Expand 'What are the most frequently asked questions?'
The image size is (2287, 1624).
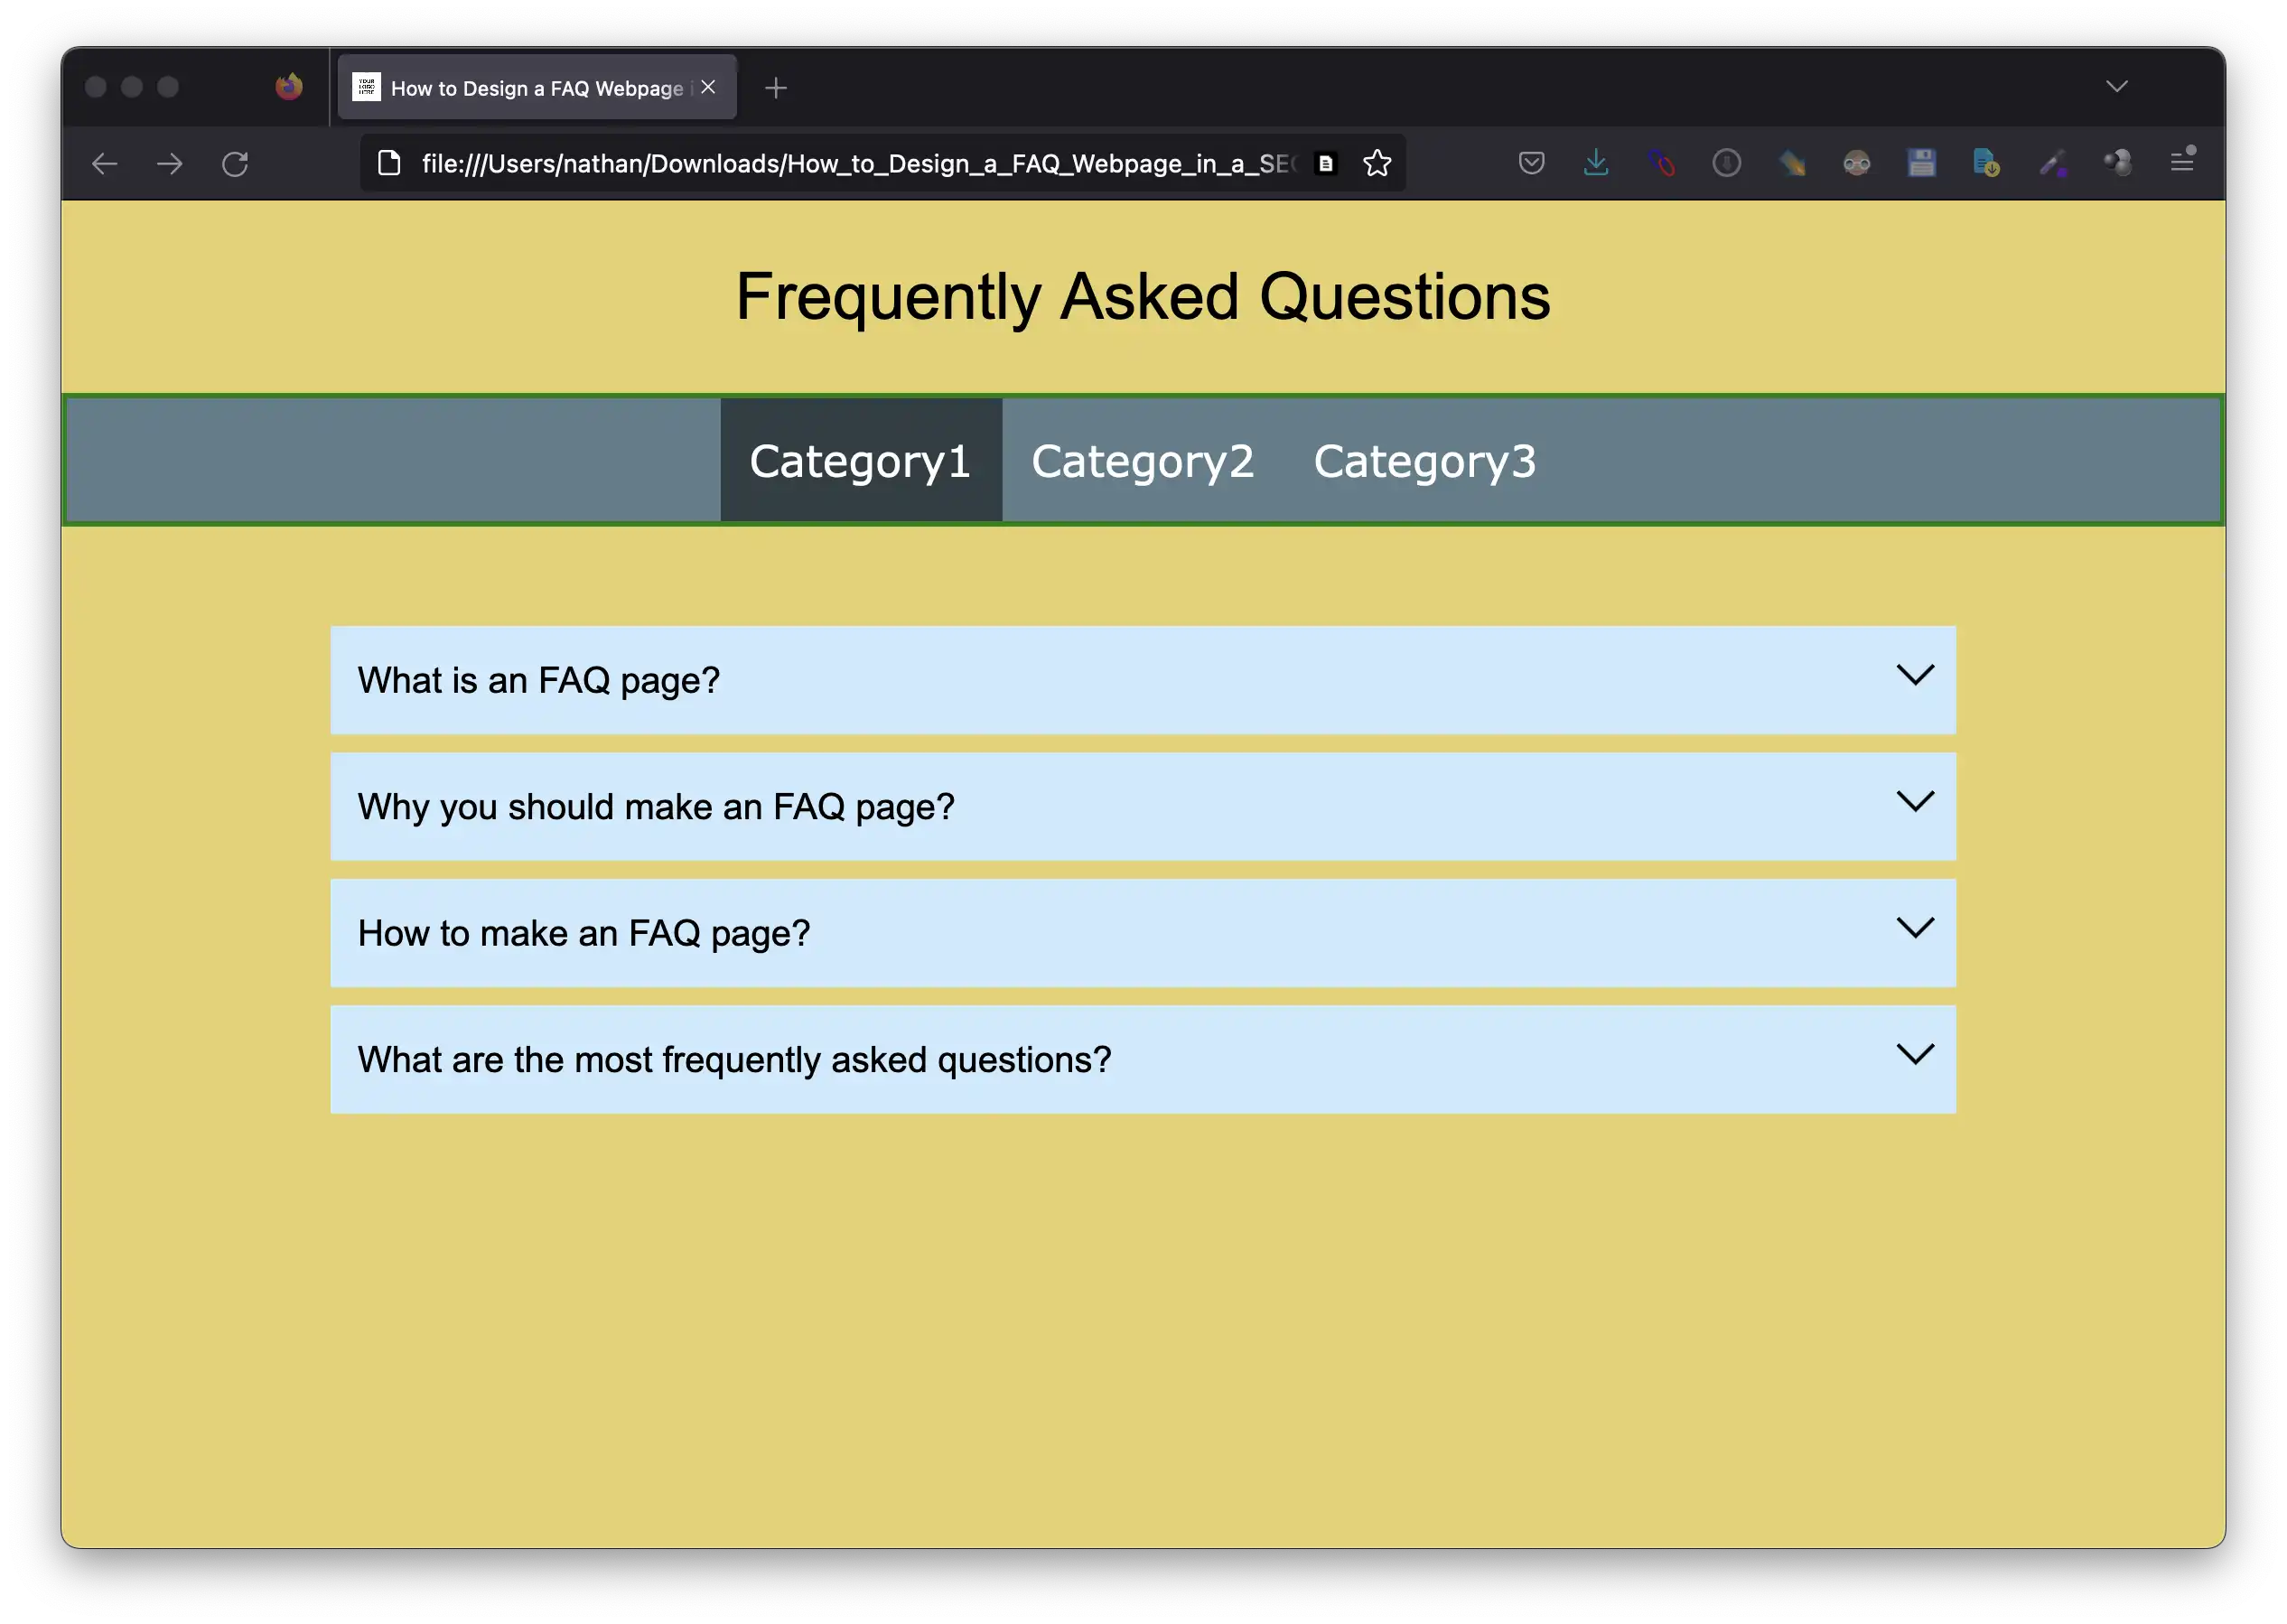1916,1054
